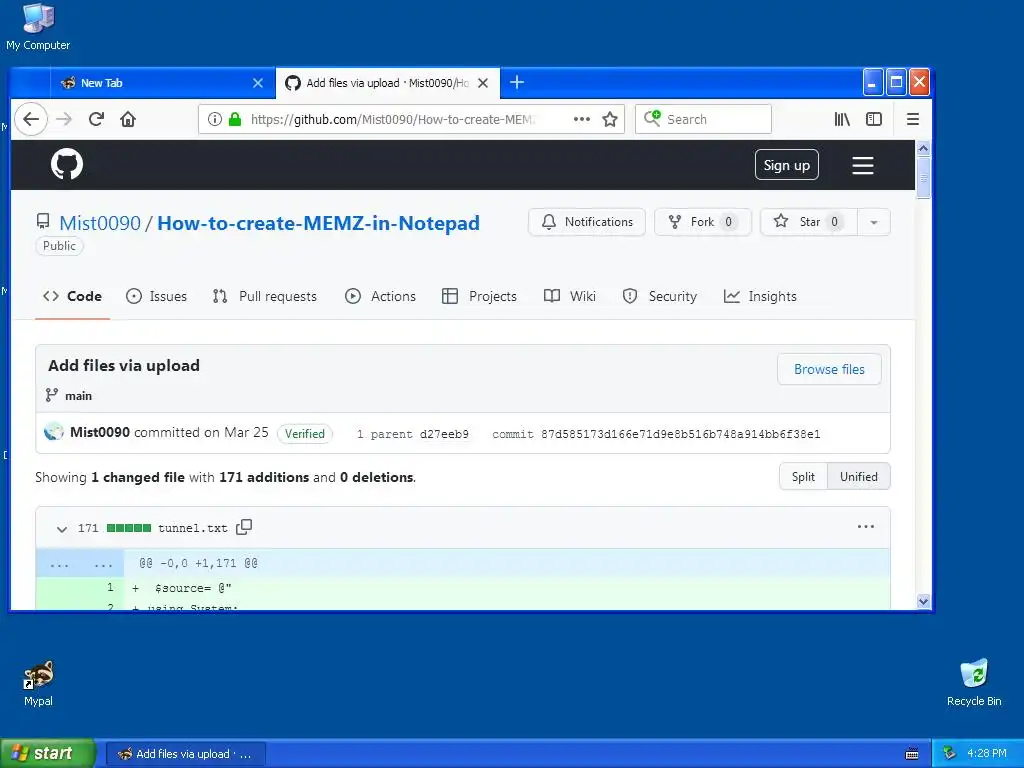Star the repository with Star button

coord(808,222)
